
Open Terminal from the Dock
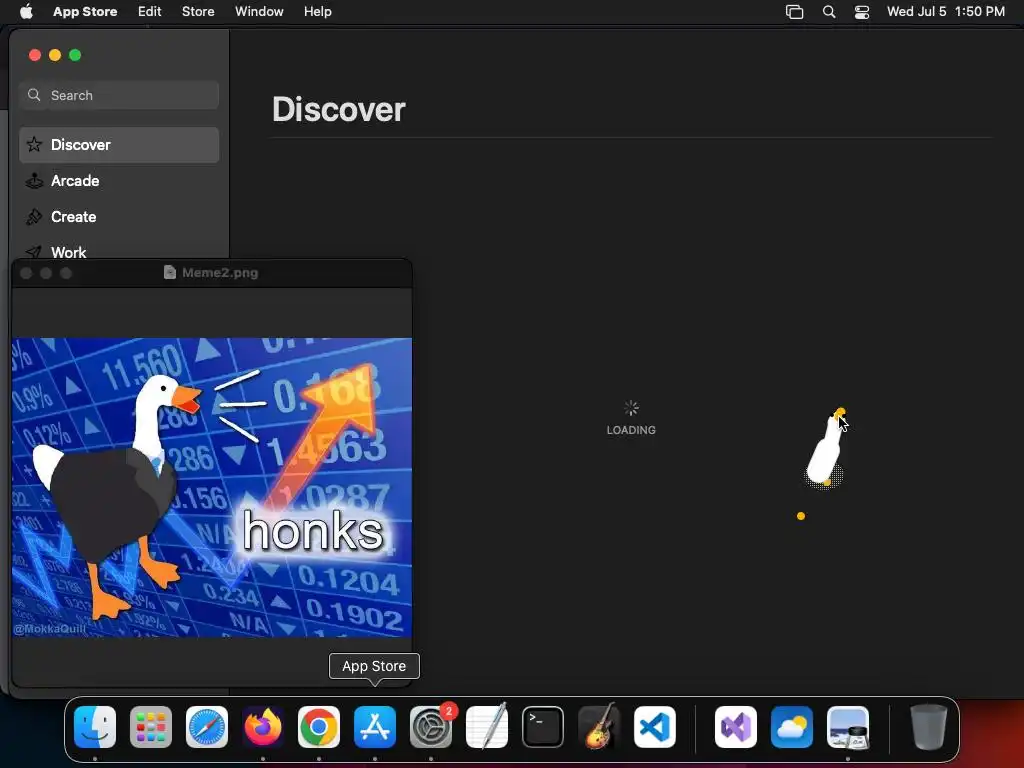pyautogui.click(x=543, y=727)
